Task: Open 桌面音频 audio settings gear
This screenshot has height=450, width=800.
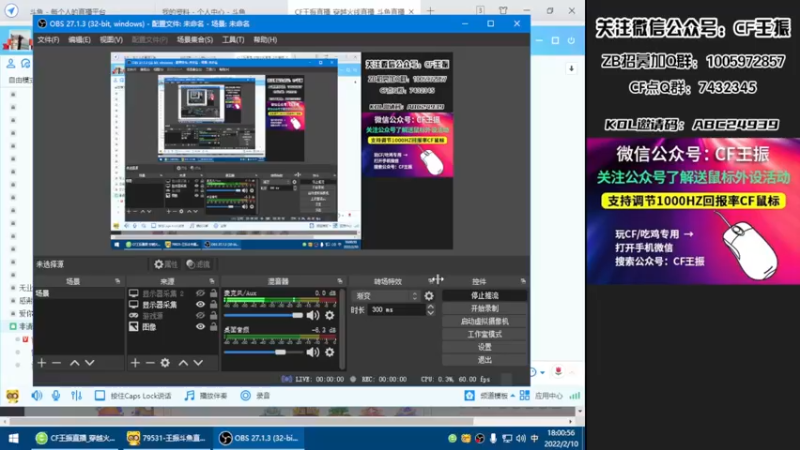Action: pos(330,352)
